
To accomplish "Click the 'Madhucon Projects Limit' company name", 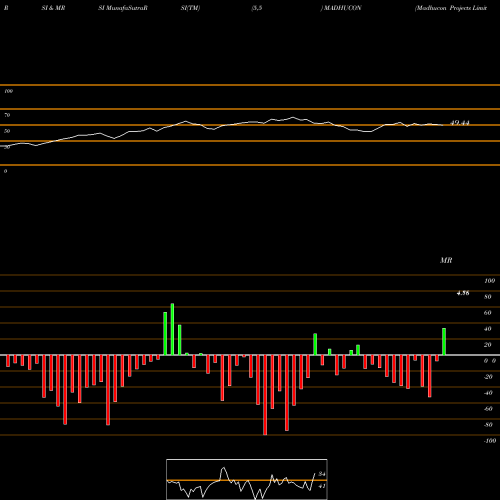I will (x=452, y=8).
